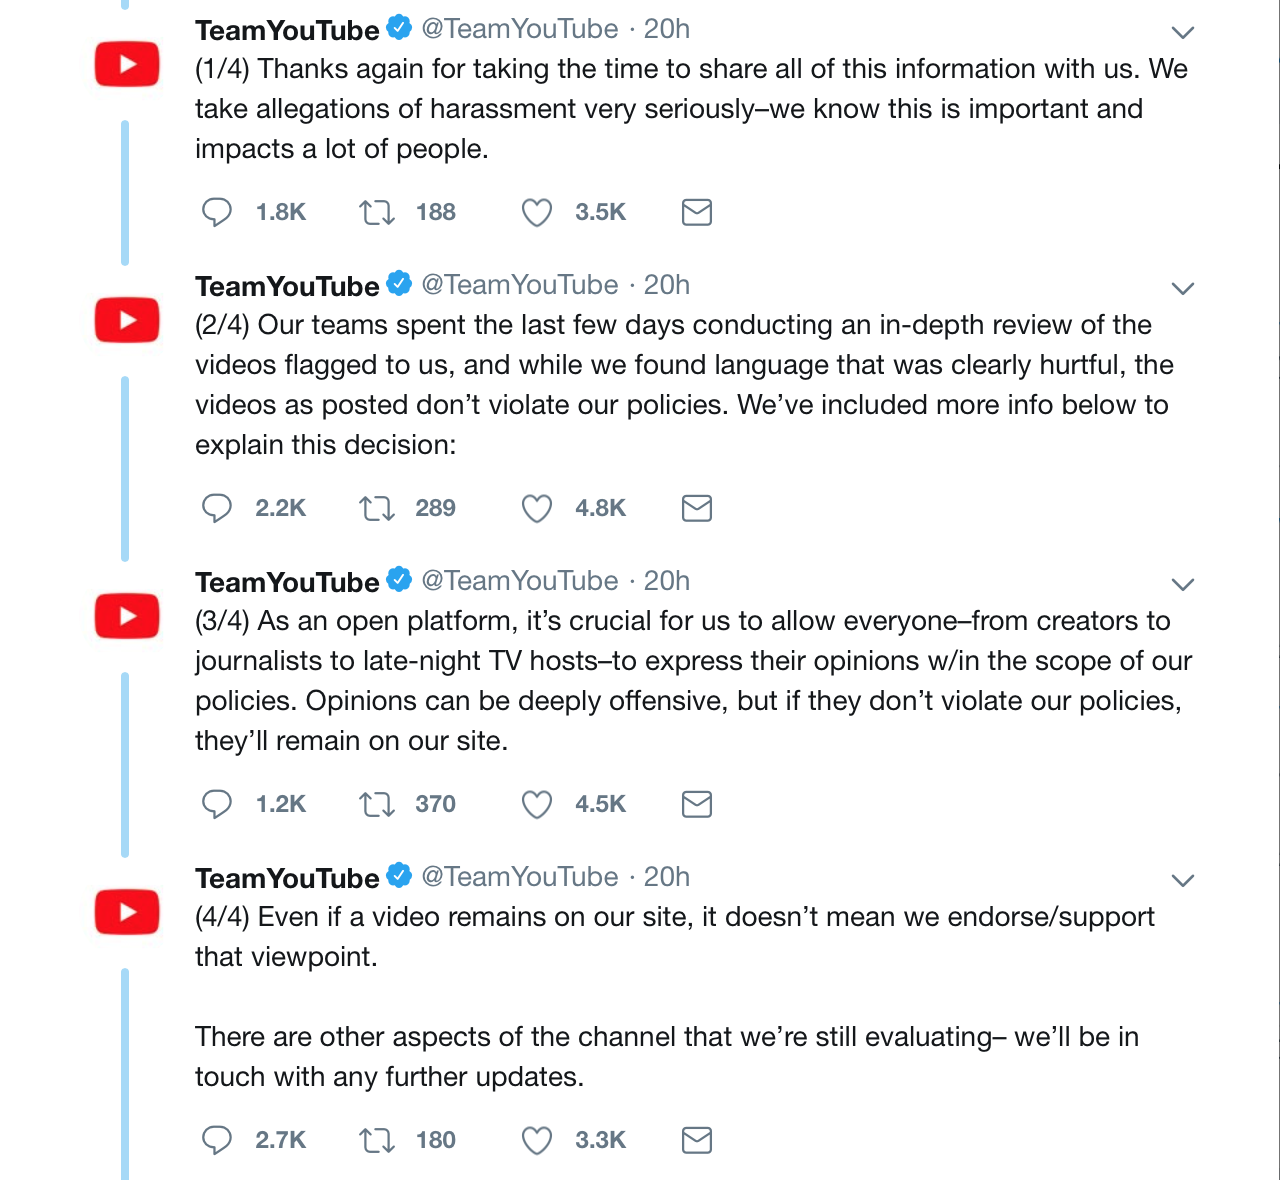Retweet the (2/4) tweet with 289 retweets
Screen dimensions: 1280x1180
377,508
